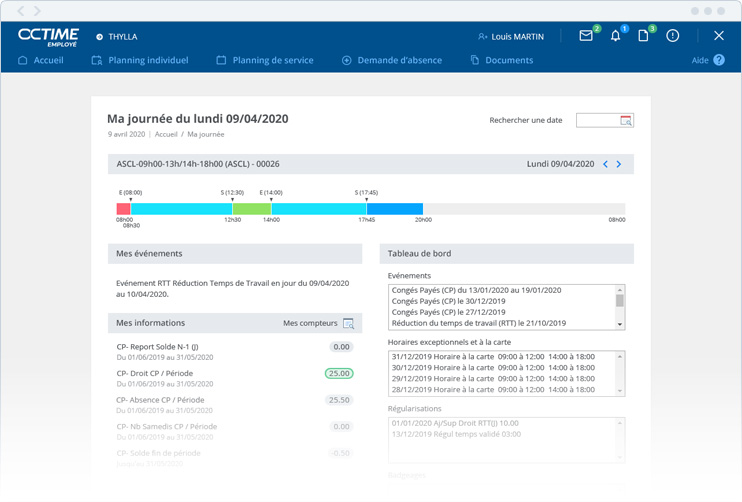Viewport: 742px width, 502px height.
Task: Open the calendar date picker icon
Action: [626, 120]
